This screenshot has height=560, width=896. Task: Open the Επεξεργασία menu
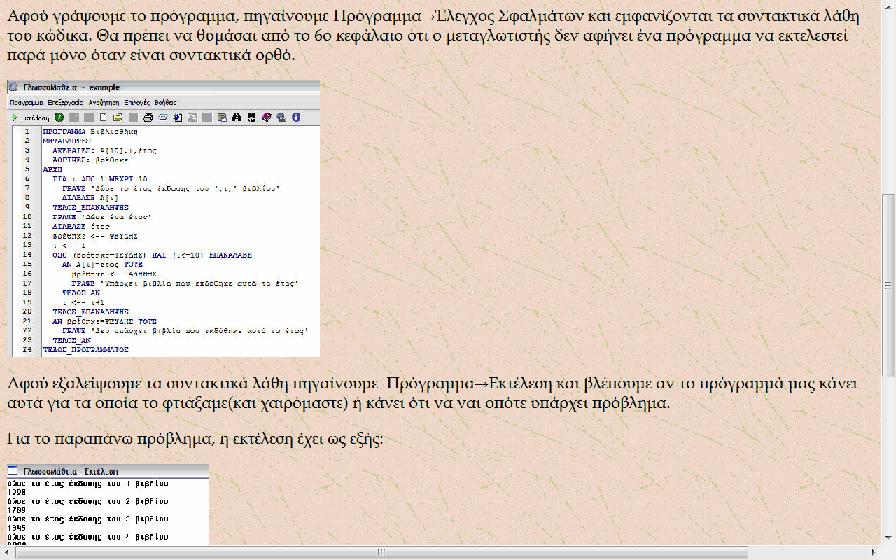point(65,102)
